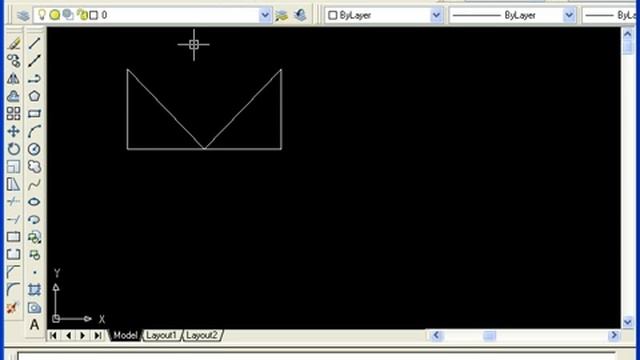Select the Extend tool
The image size is (640, 360).
13,219
